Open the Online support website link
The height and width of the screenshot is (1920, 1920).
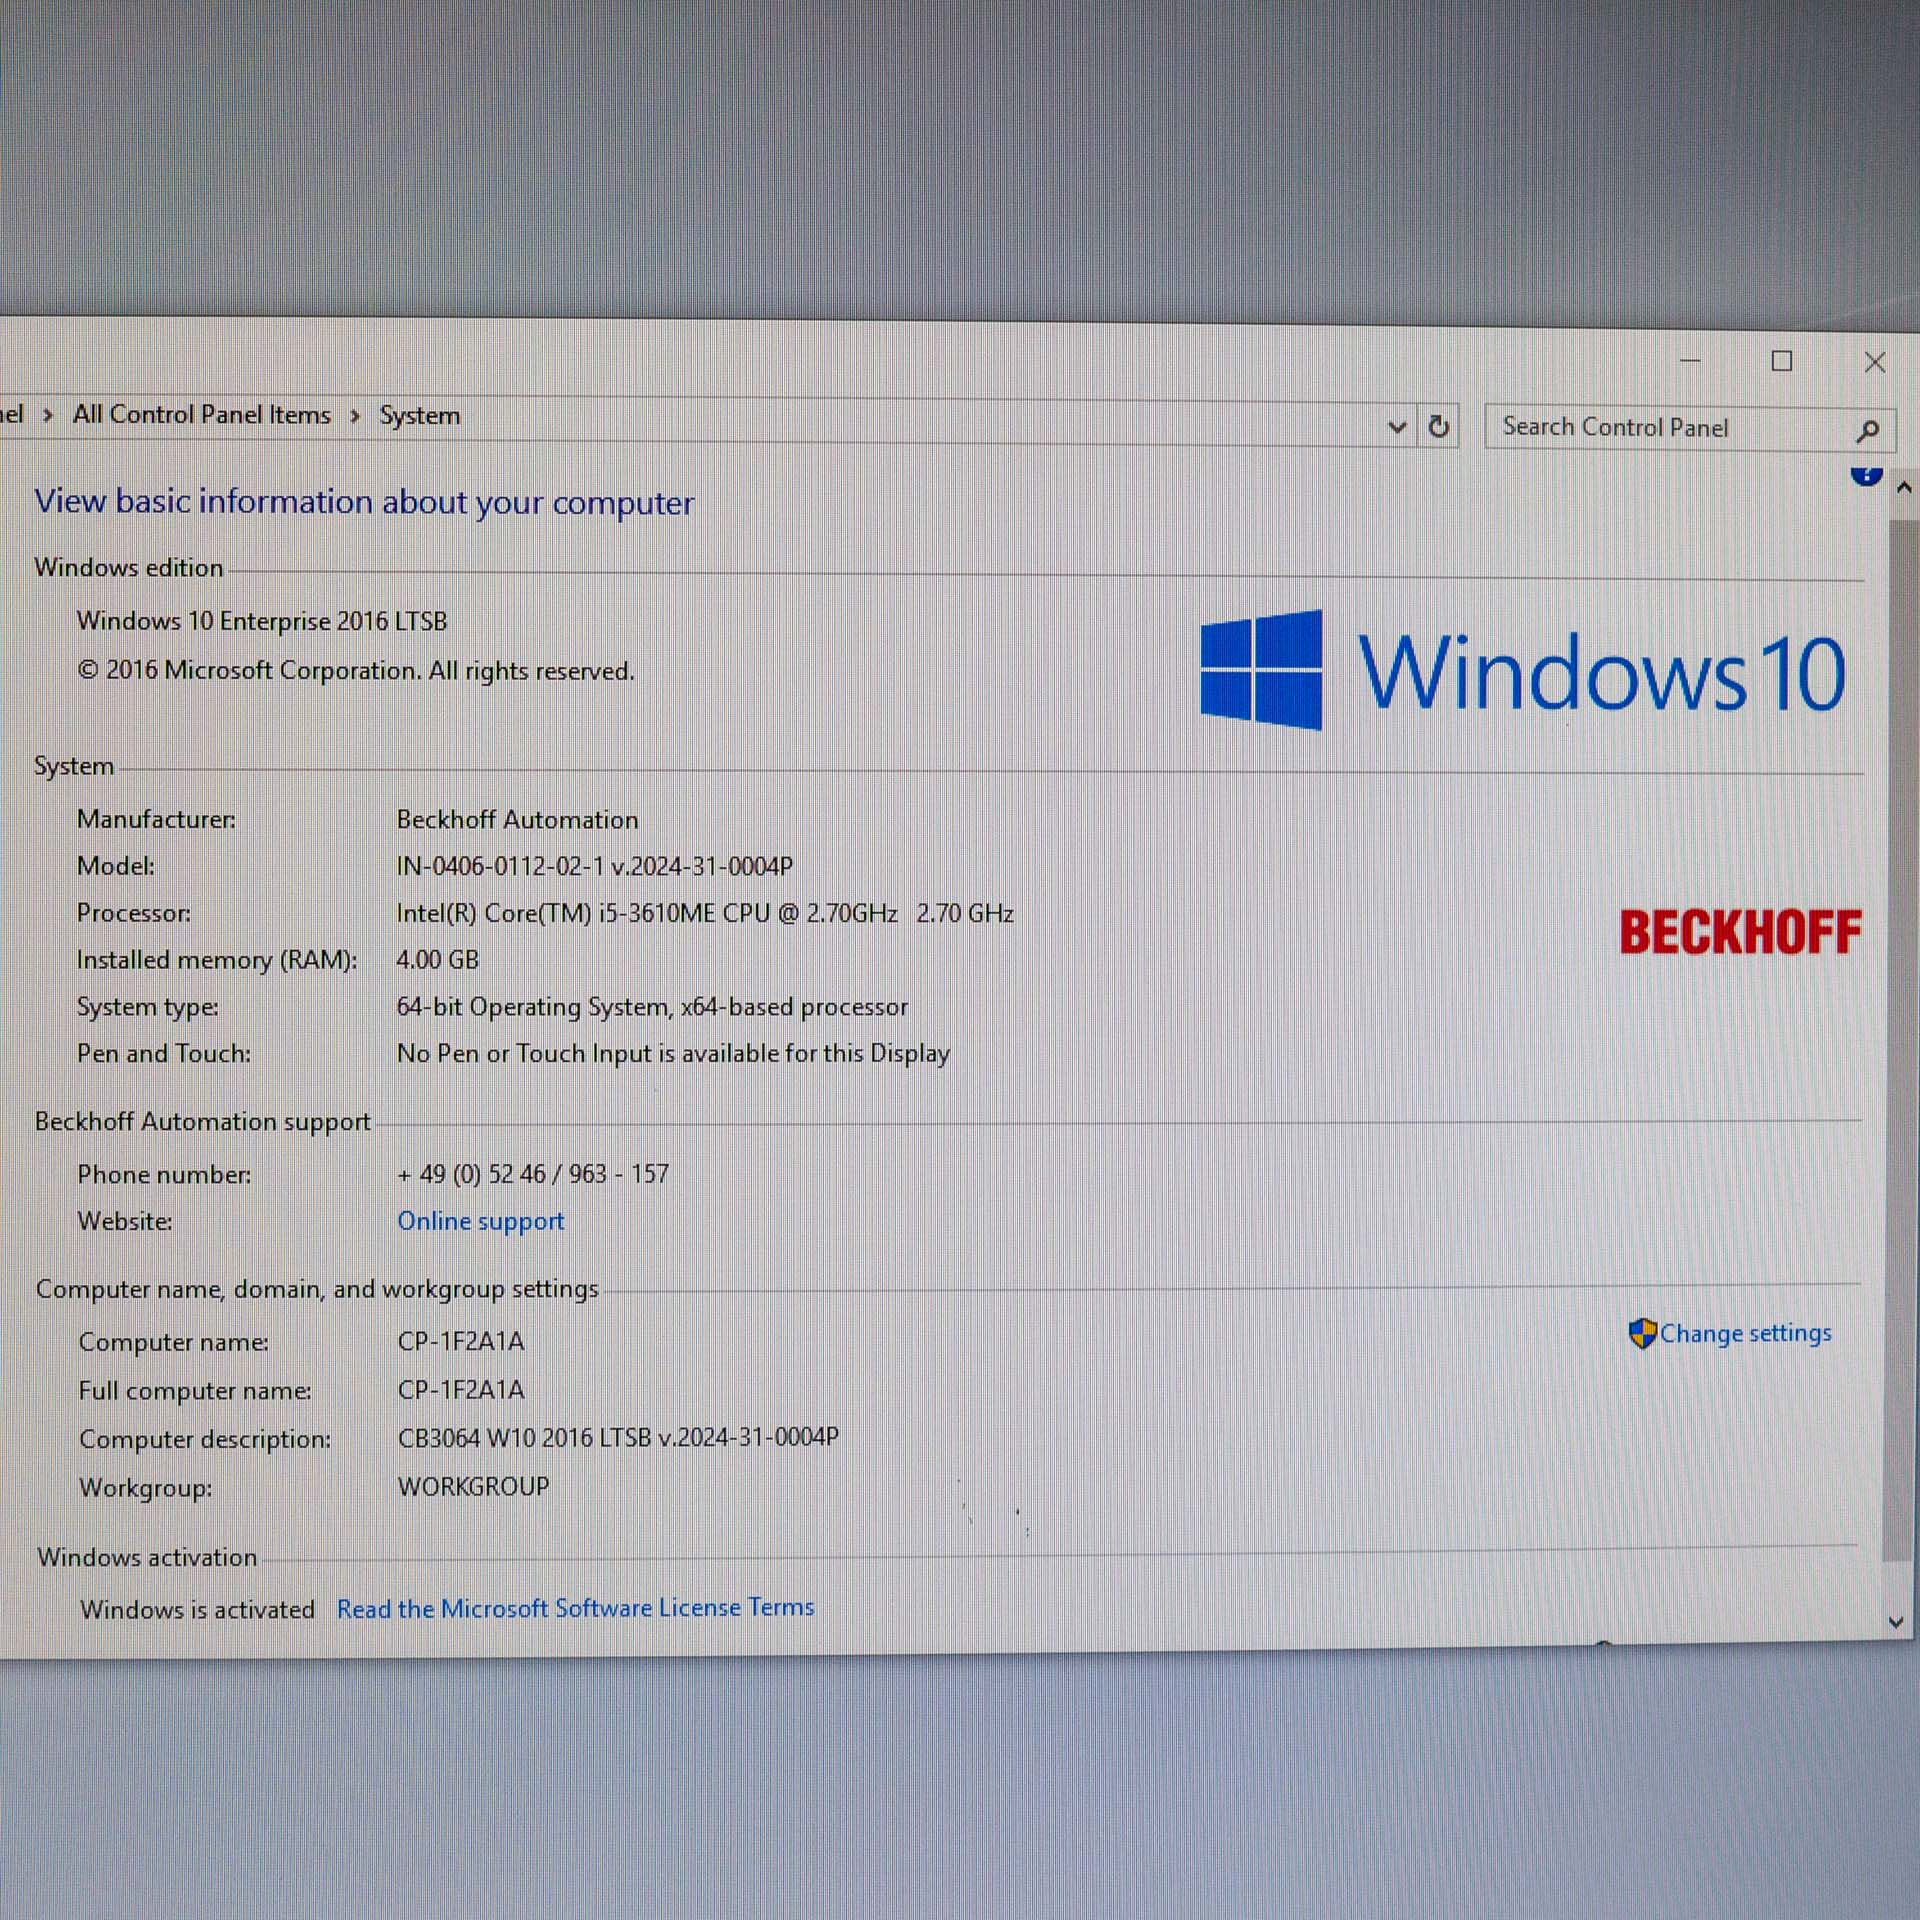(x=480, y=1221)
